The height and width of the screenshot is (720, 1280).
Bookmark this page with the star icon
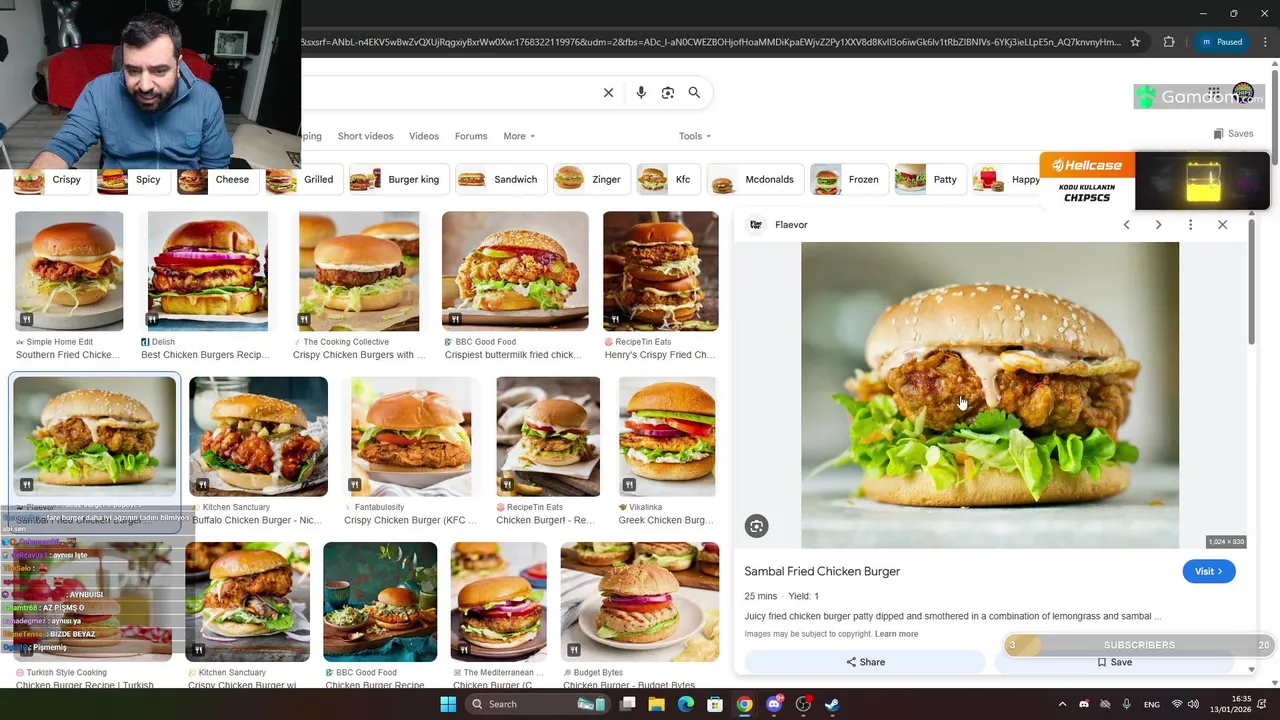point(1135,42)
